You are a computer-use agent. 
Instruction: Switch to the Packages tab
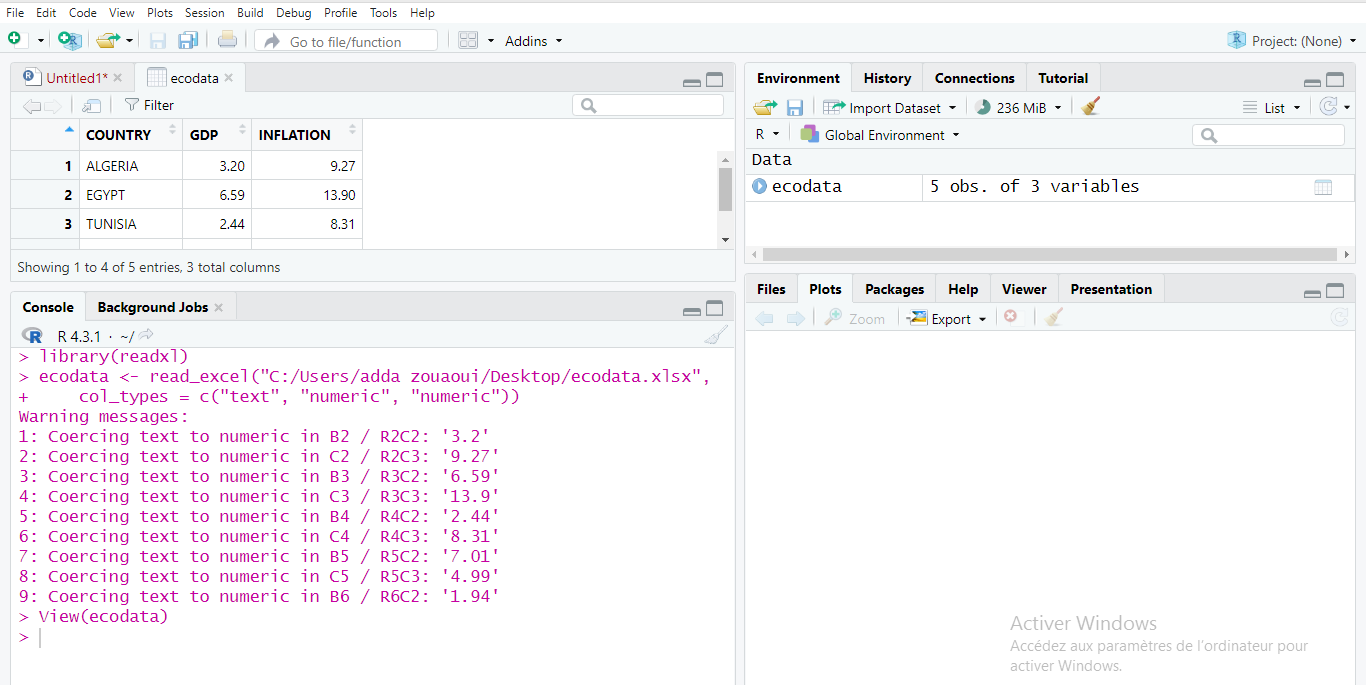coord(894,289)
